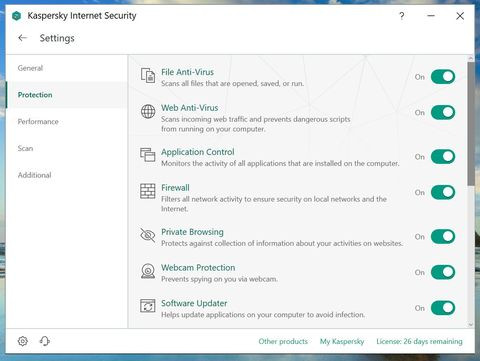
Task: Turn off the Web Anti-Virus switch
Action: (443, 112)
